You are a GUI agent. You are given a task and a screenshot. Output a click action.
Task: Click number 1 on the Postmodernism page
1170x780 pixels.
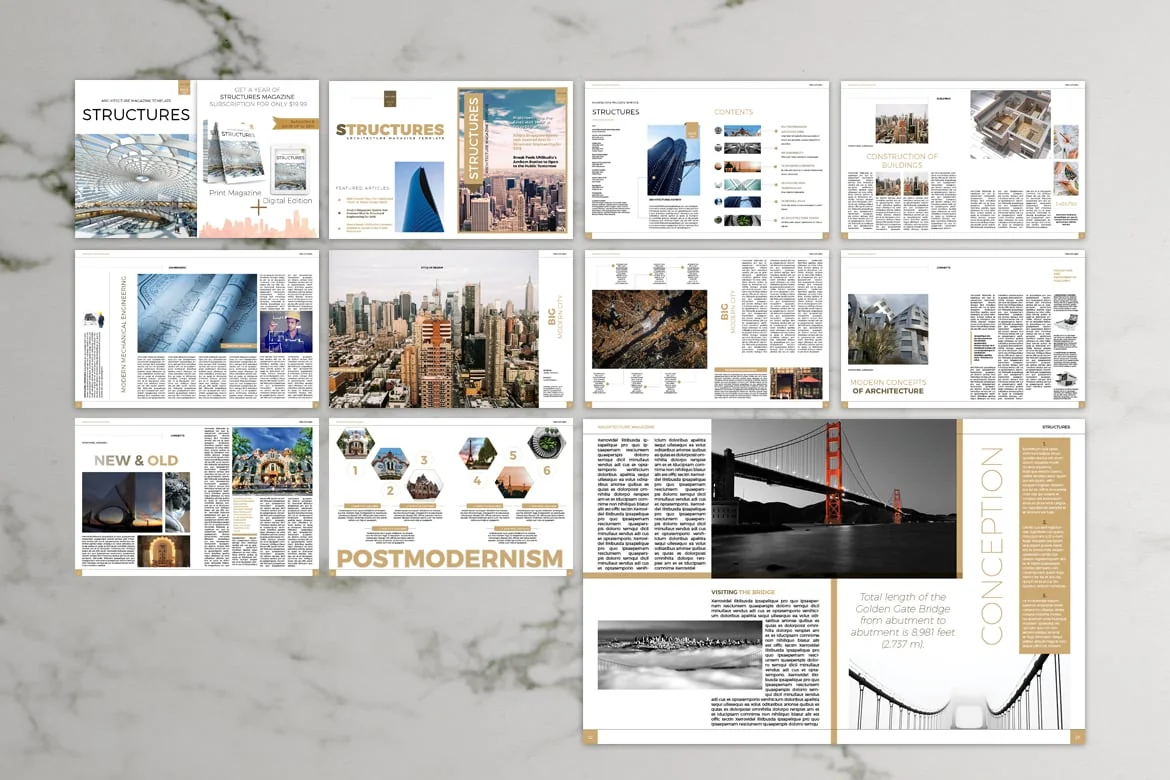[355, 470]
